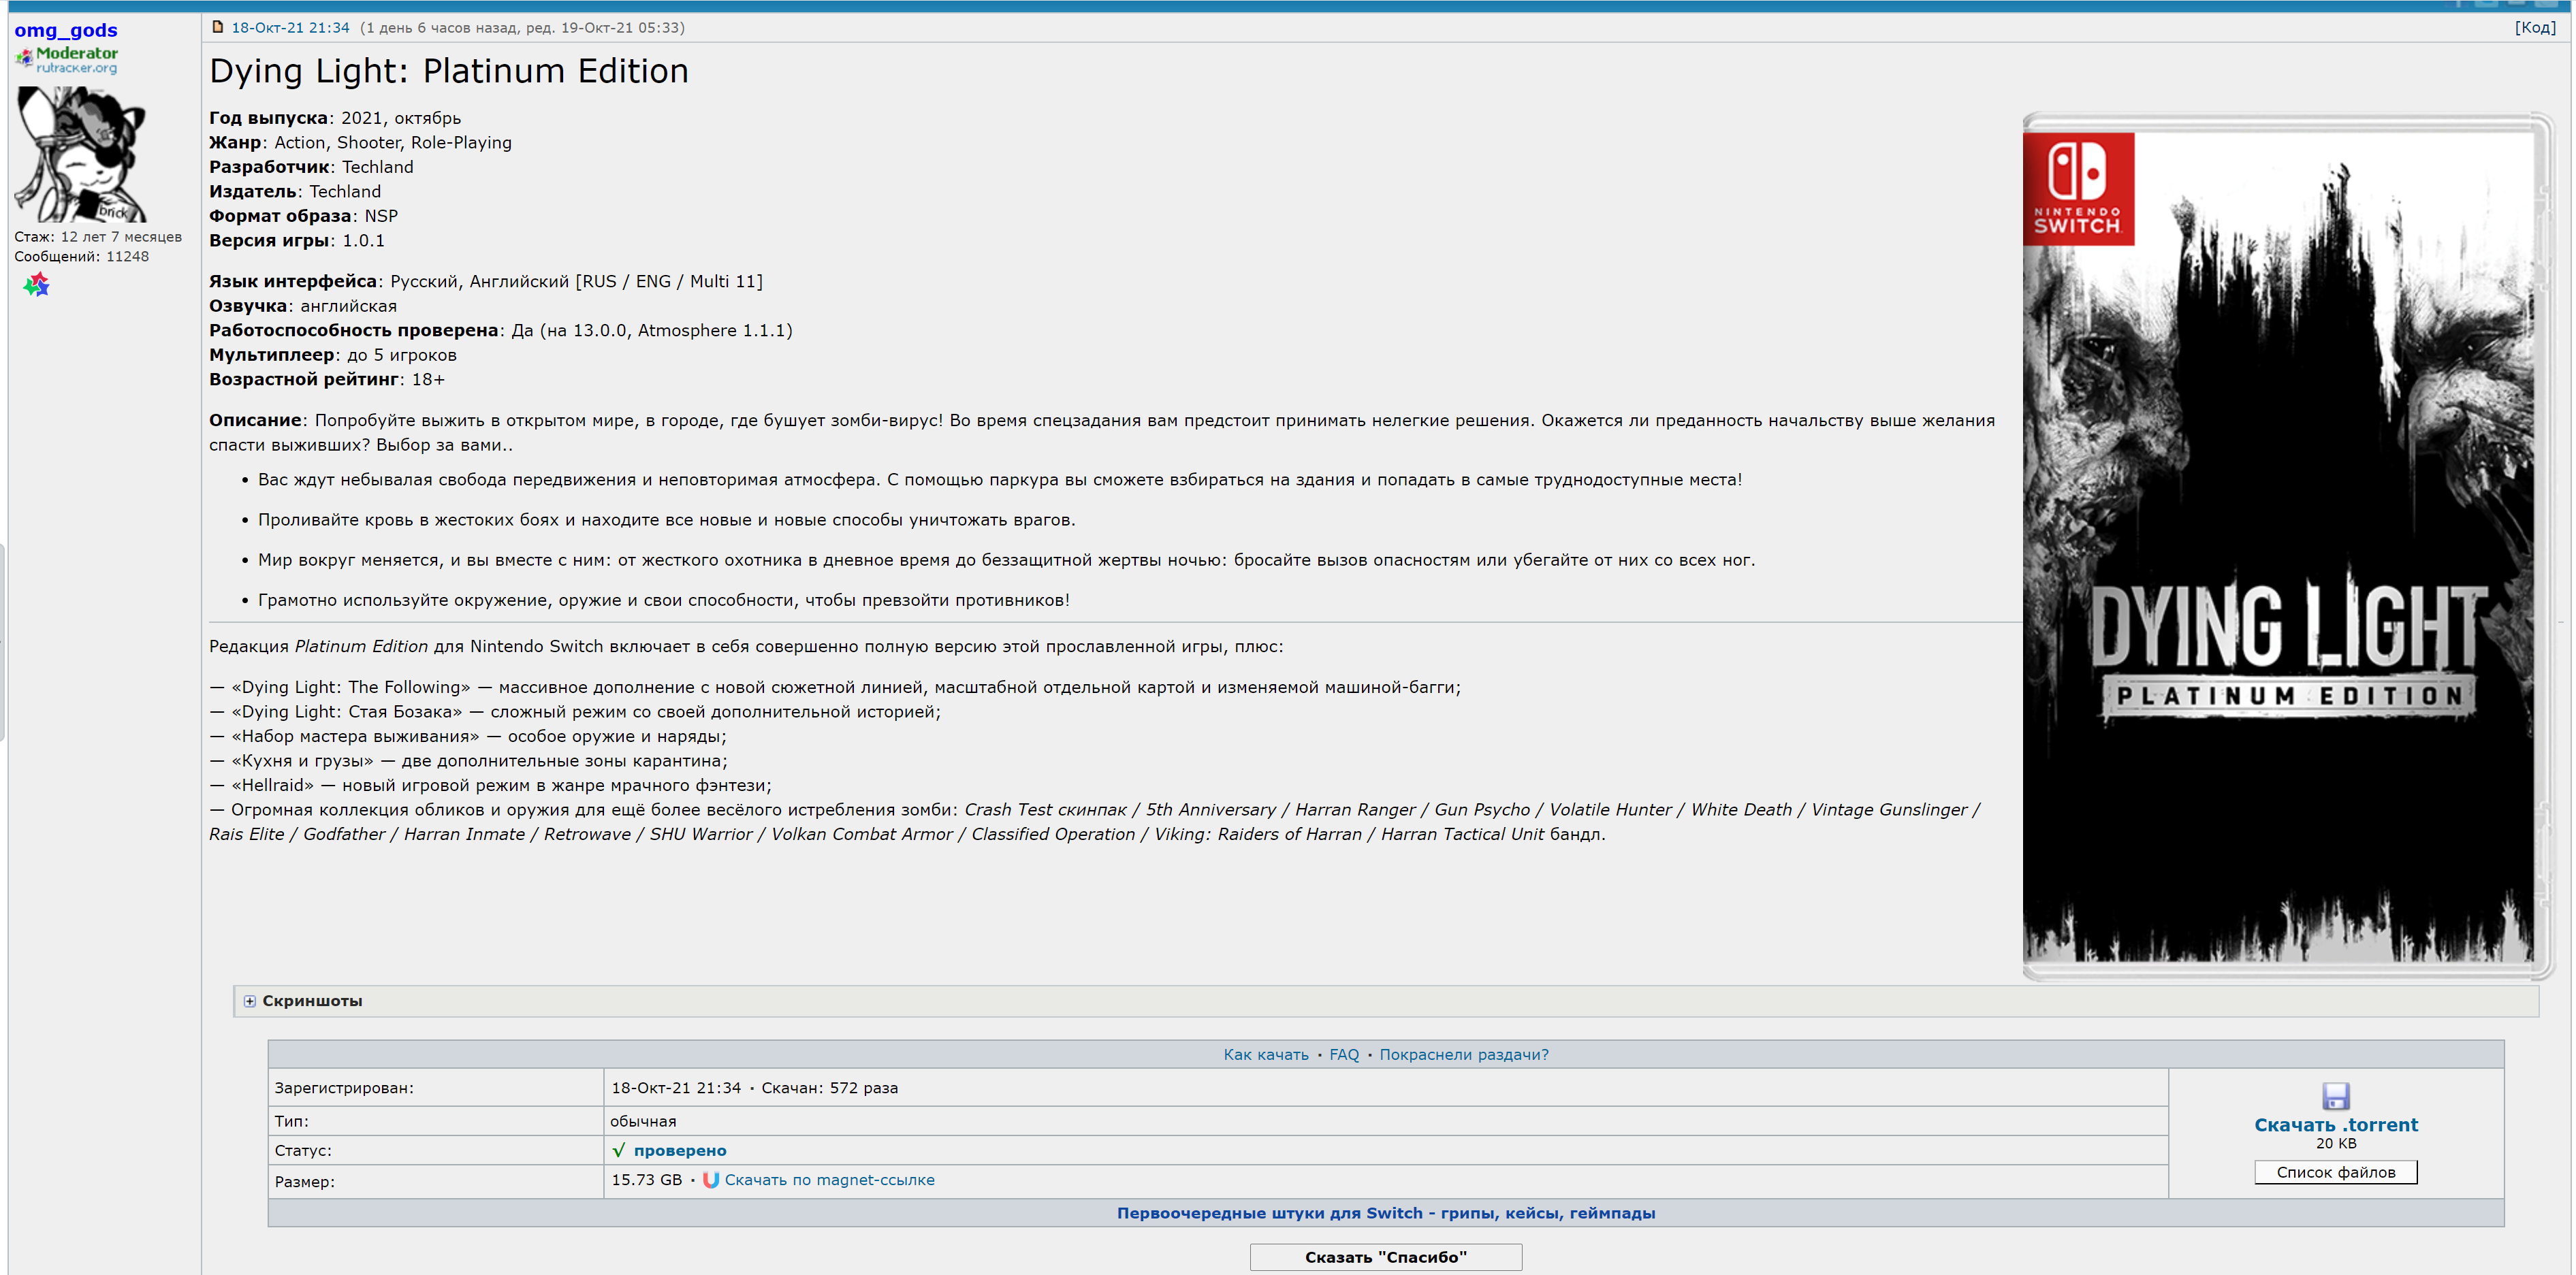Image resolution: width=2576 pixels, height=1275 pixels.
Task: Click the magnet icon
Action: pos(711,1180)
